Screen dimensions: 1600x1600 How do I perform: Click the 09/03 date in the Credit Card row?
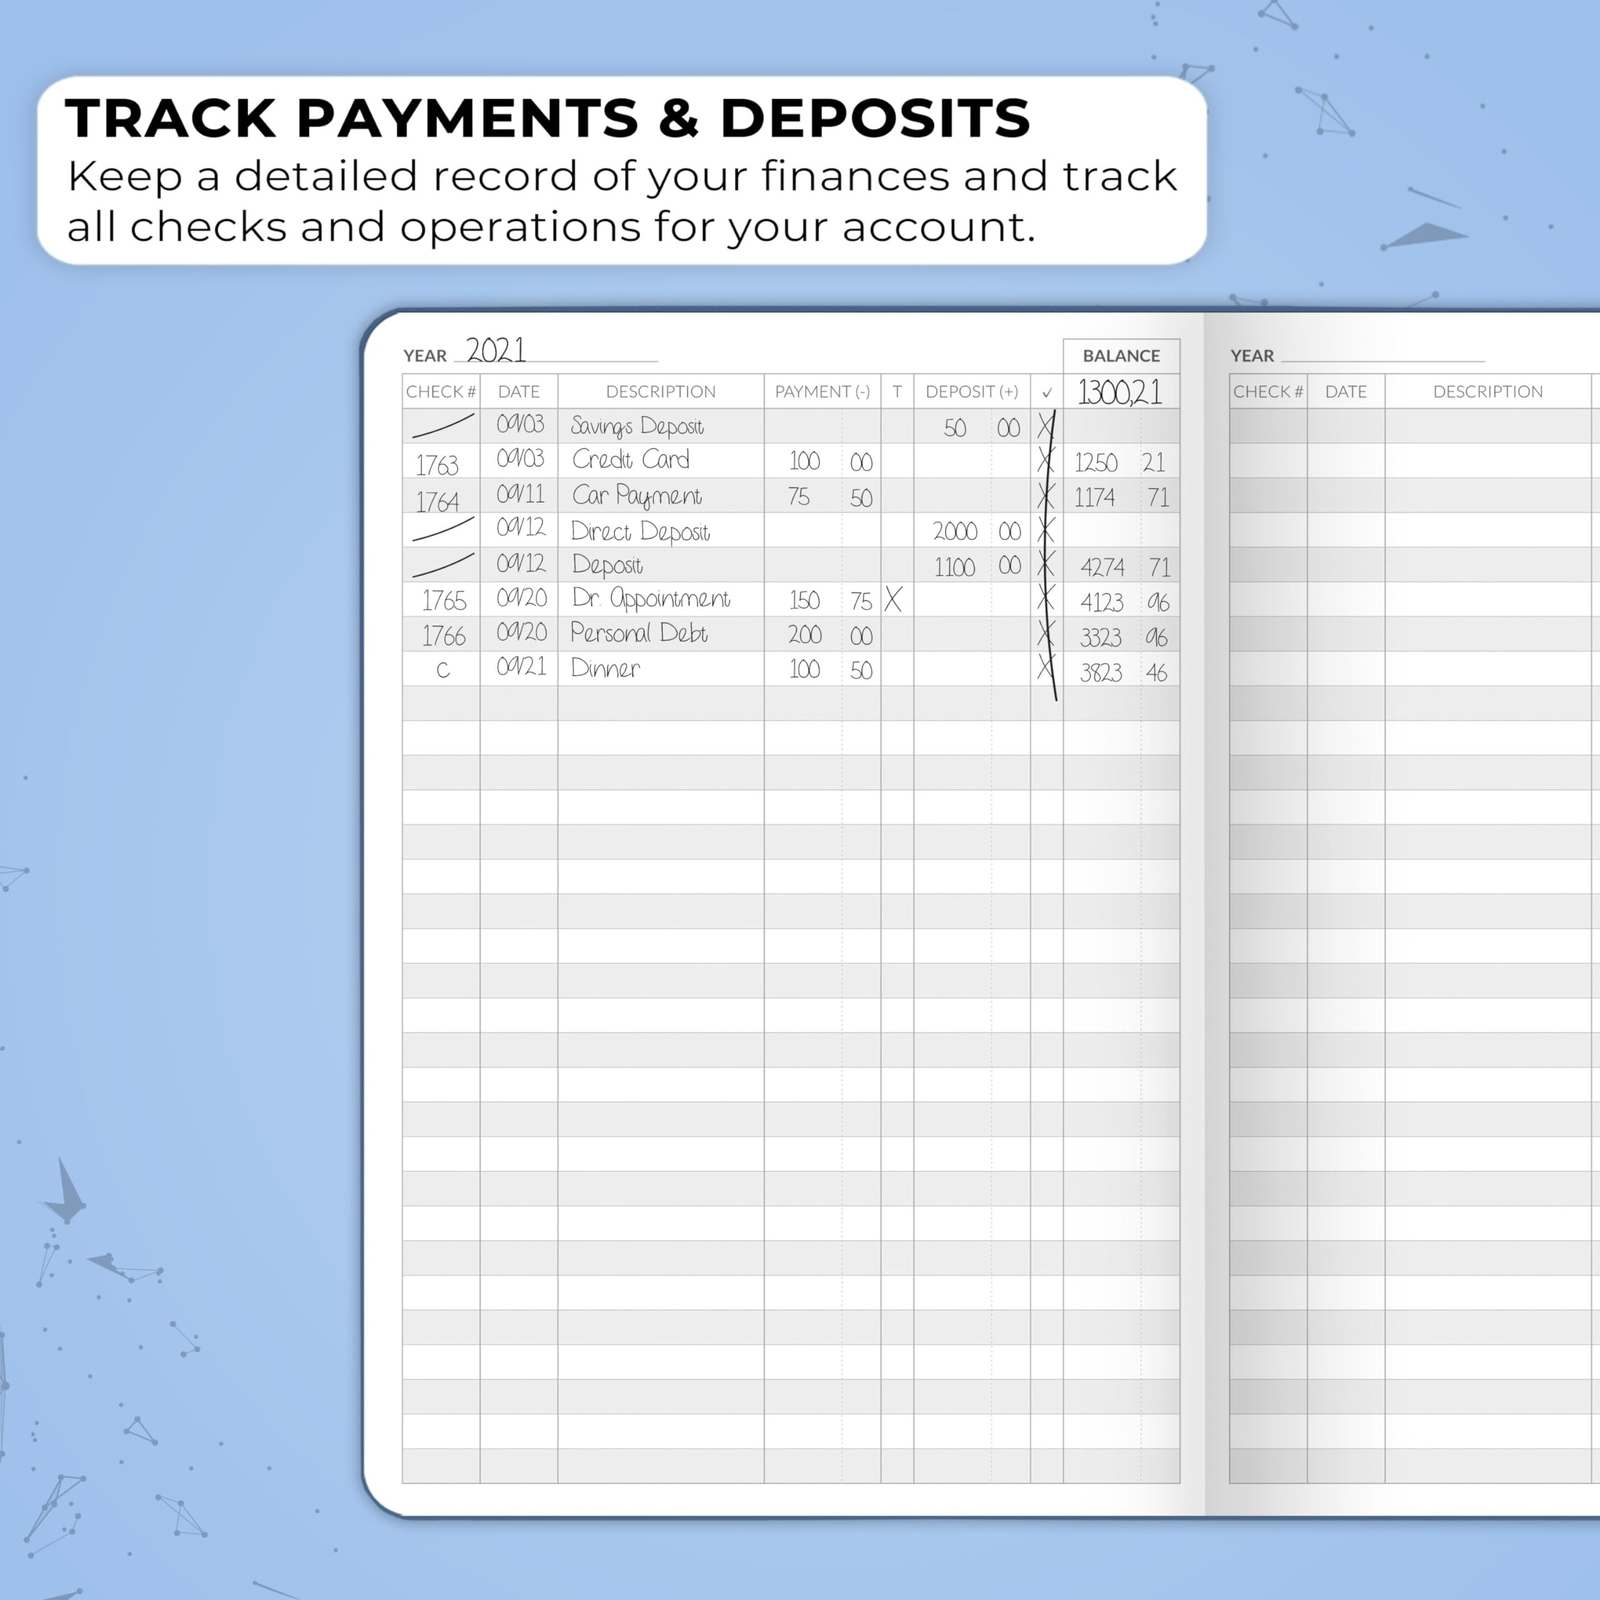[521, 458]
